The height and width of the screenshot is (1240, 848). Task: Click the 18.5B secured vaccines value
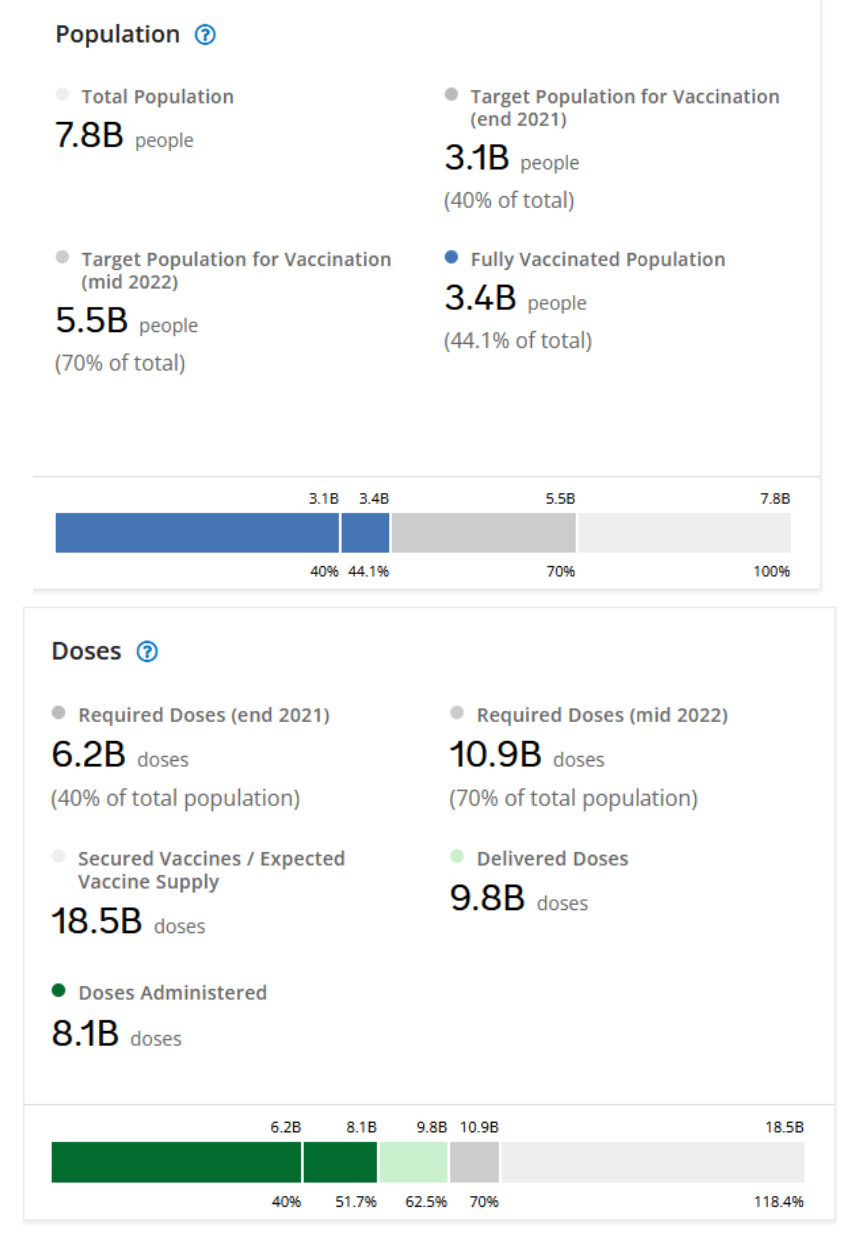97,922
